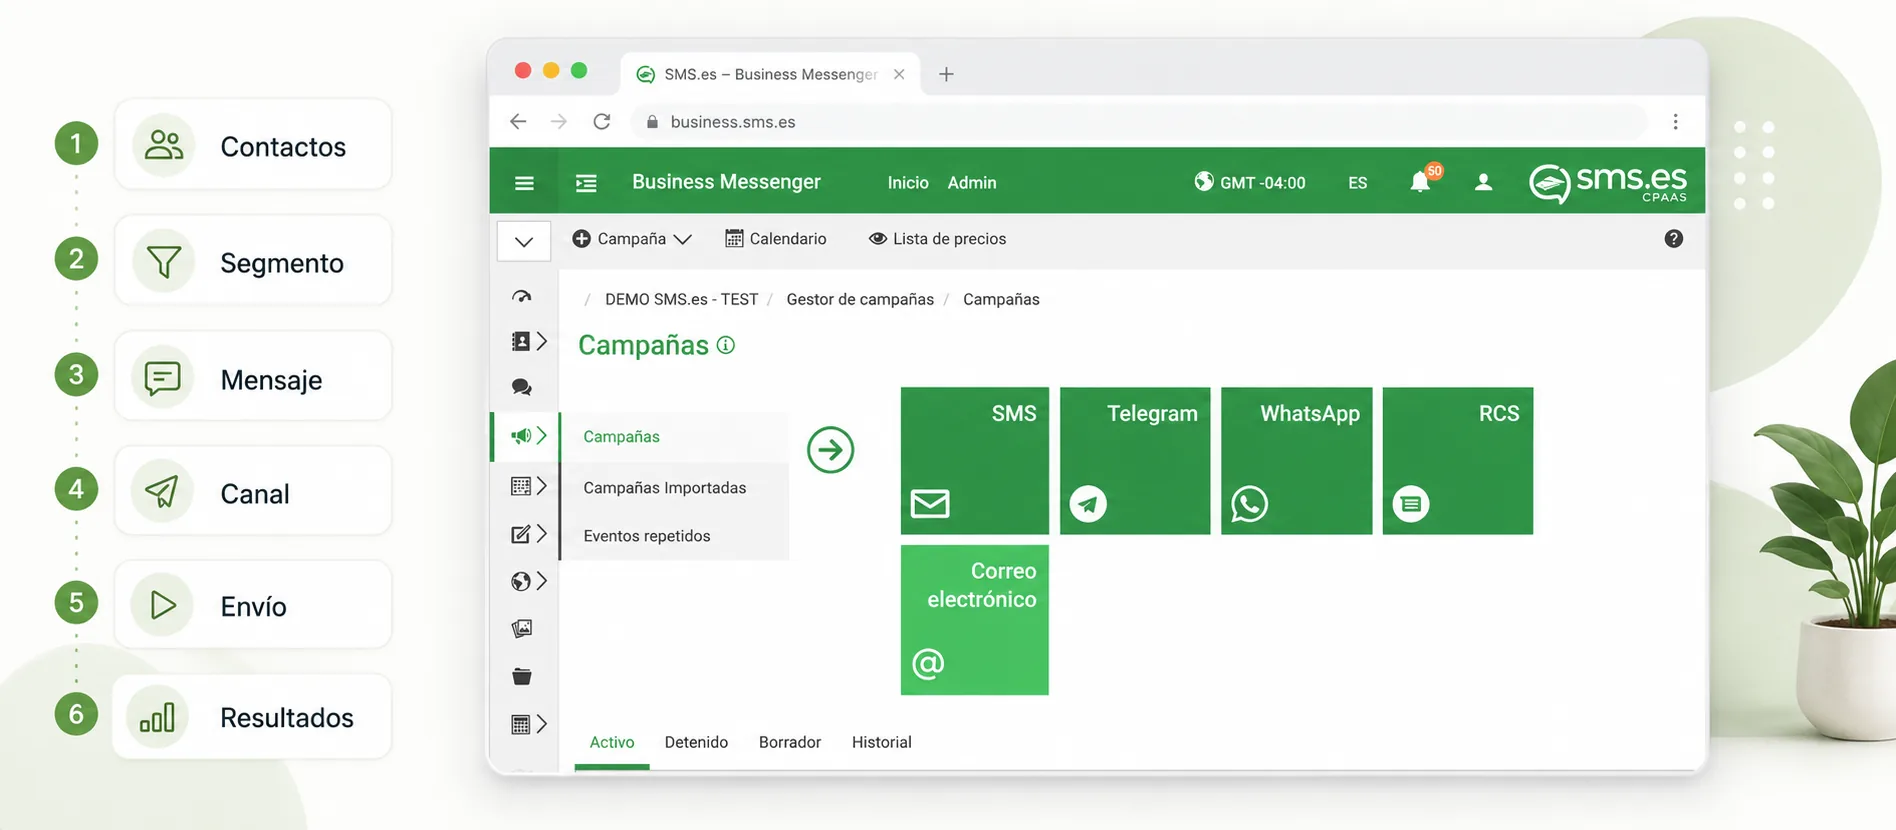This screenshot has width=1896, height=830.
Task: Click the circled right arrow icon
Action: pyautogui.click(x=830, y=450)
